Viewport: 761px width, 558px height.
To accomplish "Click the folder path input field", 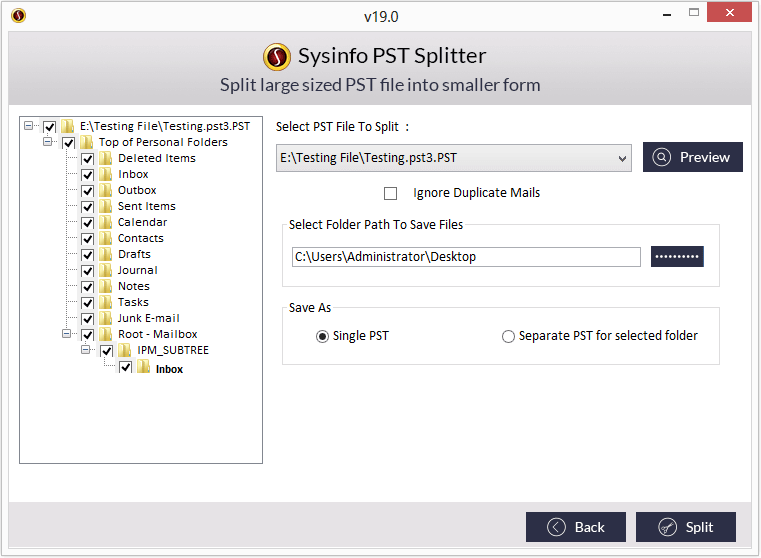I will [466, 257].
